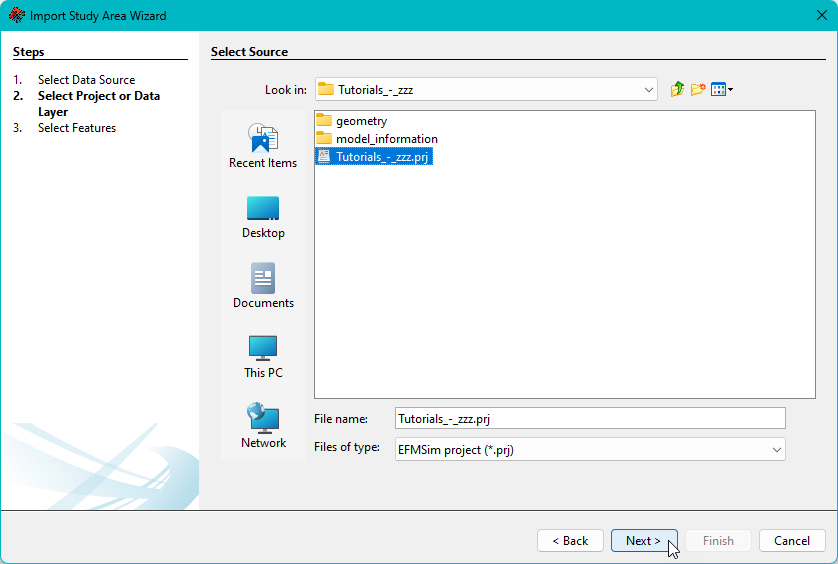The image size is (838, 564).
Task: Click the Select Data Source step
Action: [86, 80]
